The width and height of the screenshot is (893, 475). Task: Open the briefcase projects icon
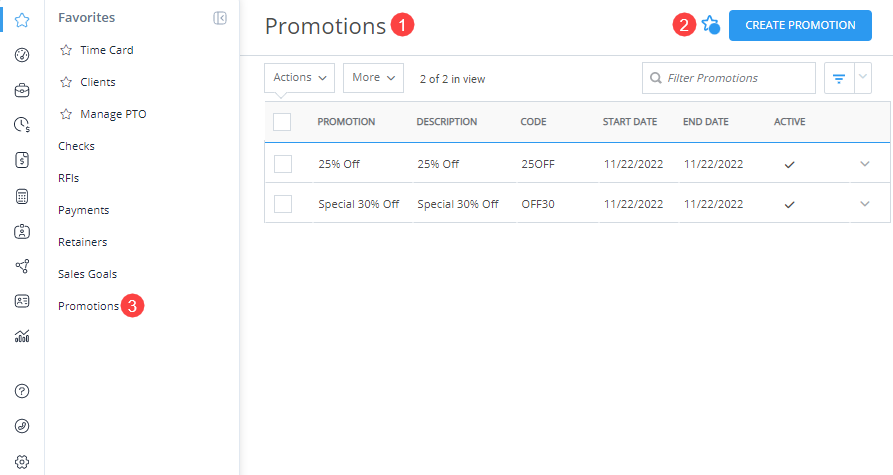tap(22, 90)
